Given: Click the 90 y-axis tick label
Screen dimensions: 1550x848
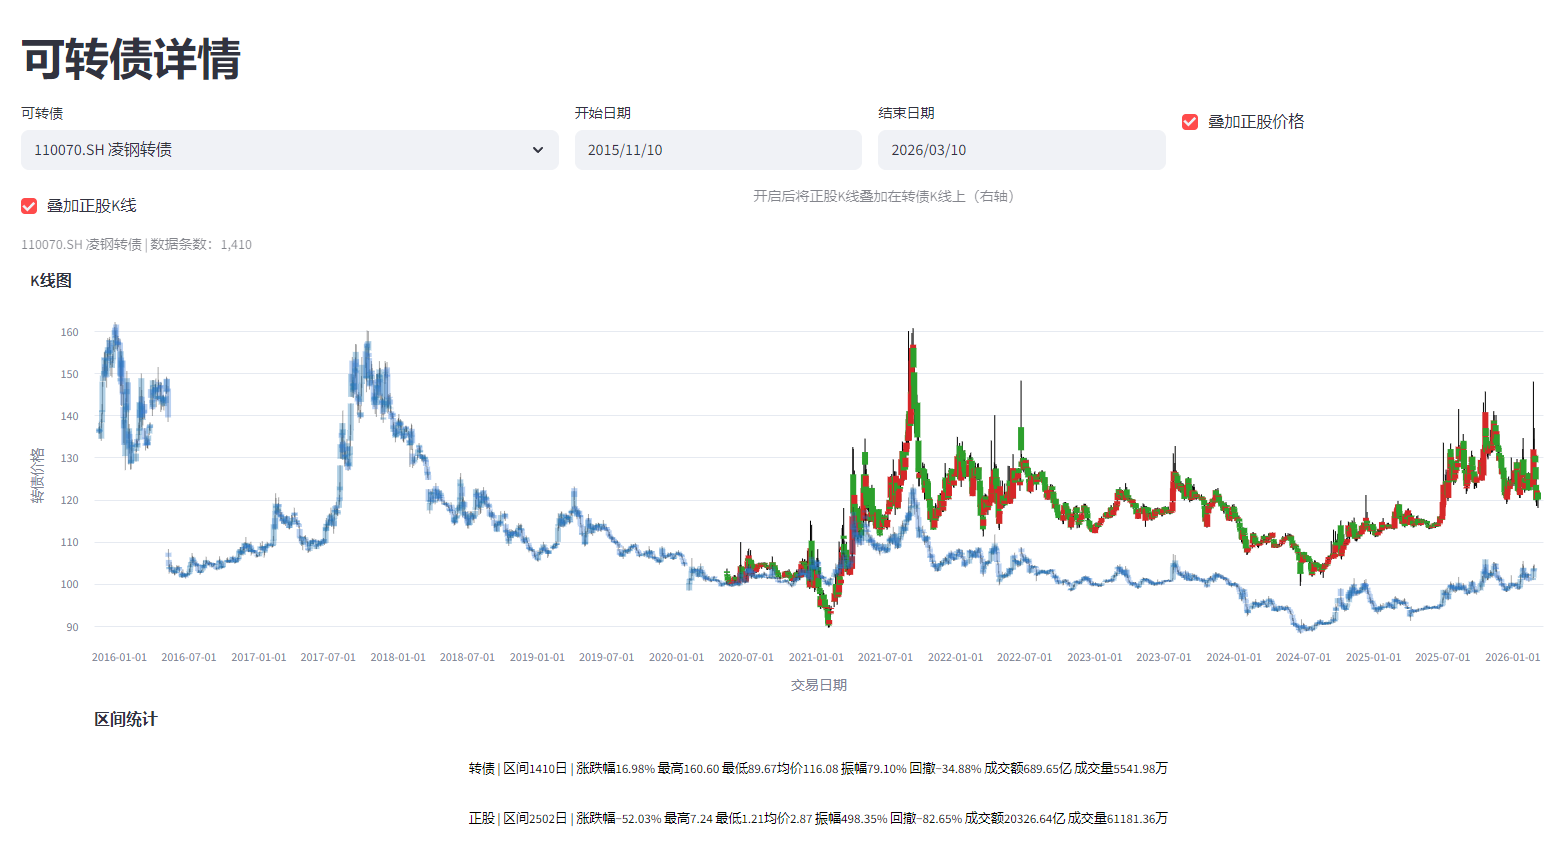Looking at the screenshot, I should [x=72, y=627].
